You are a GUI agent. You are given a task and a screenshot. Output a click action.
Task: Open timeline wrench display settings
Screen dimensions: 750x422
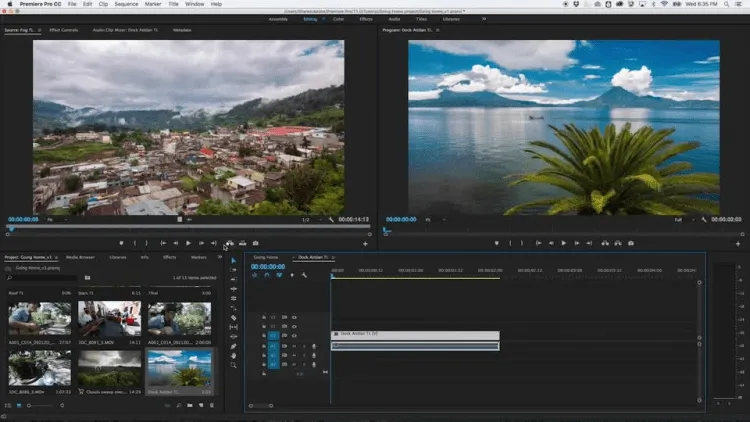coord(304,275)
